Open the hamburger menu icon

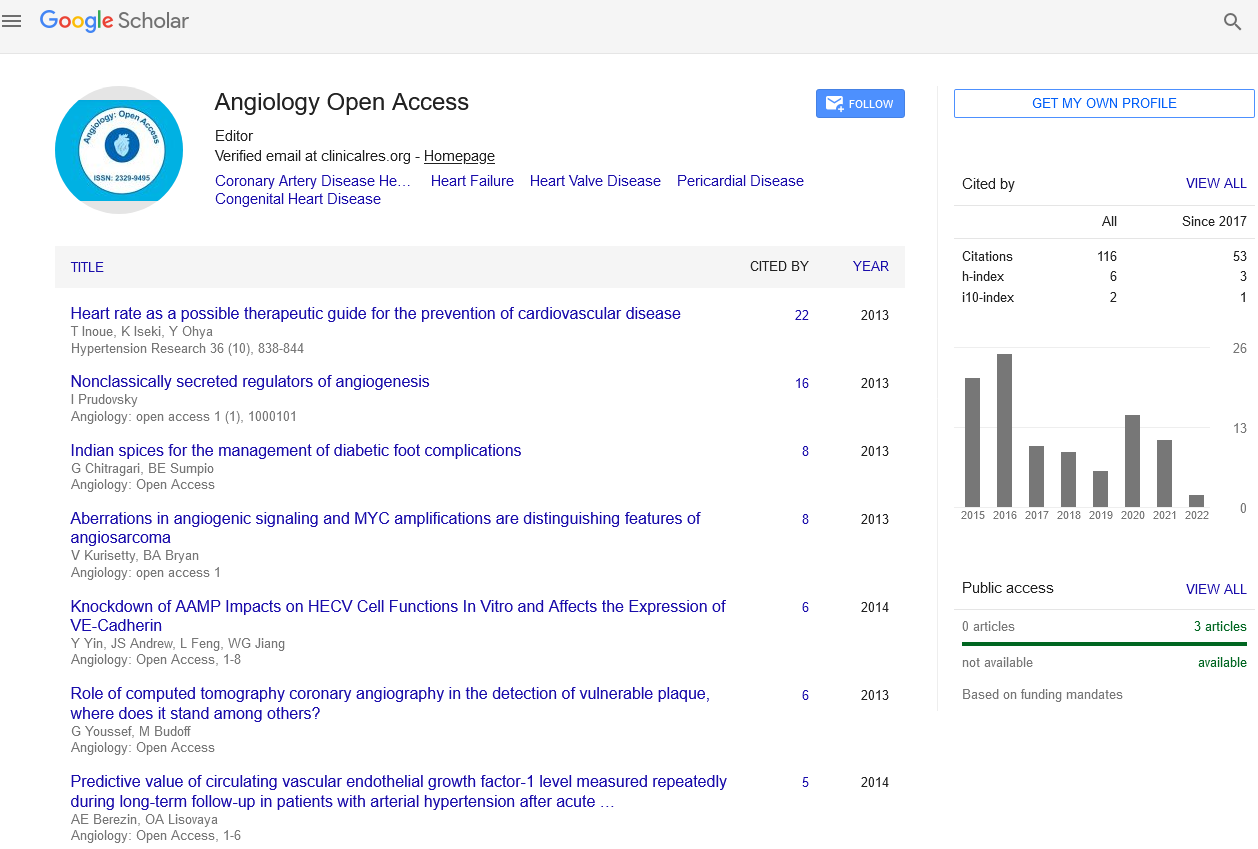pyautogui.click(x=12, y=21)
